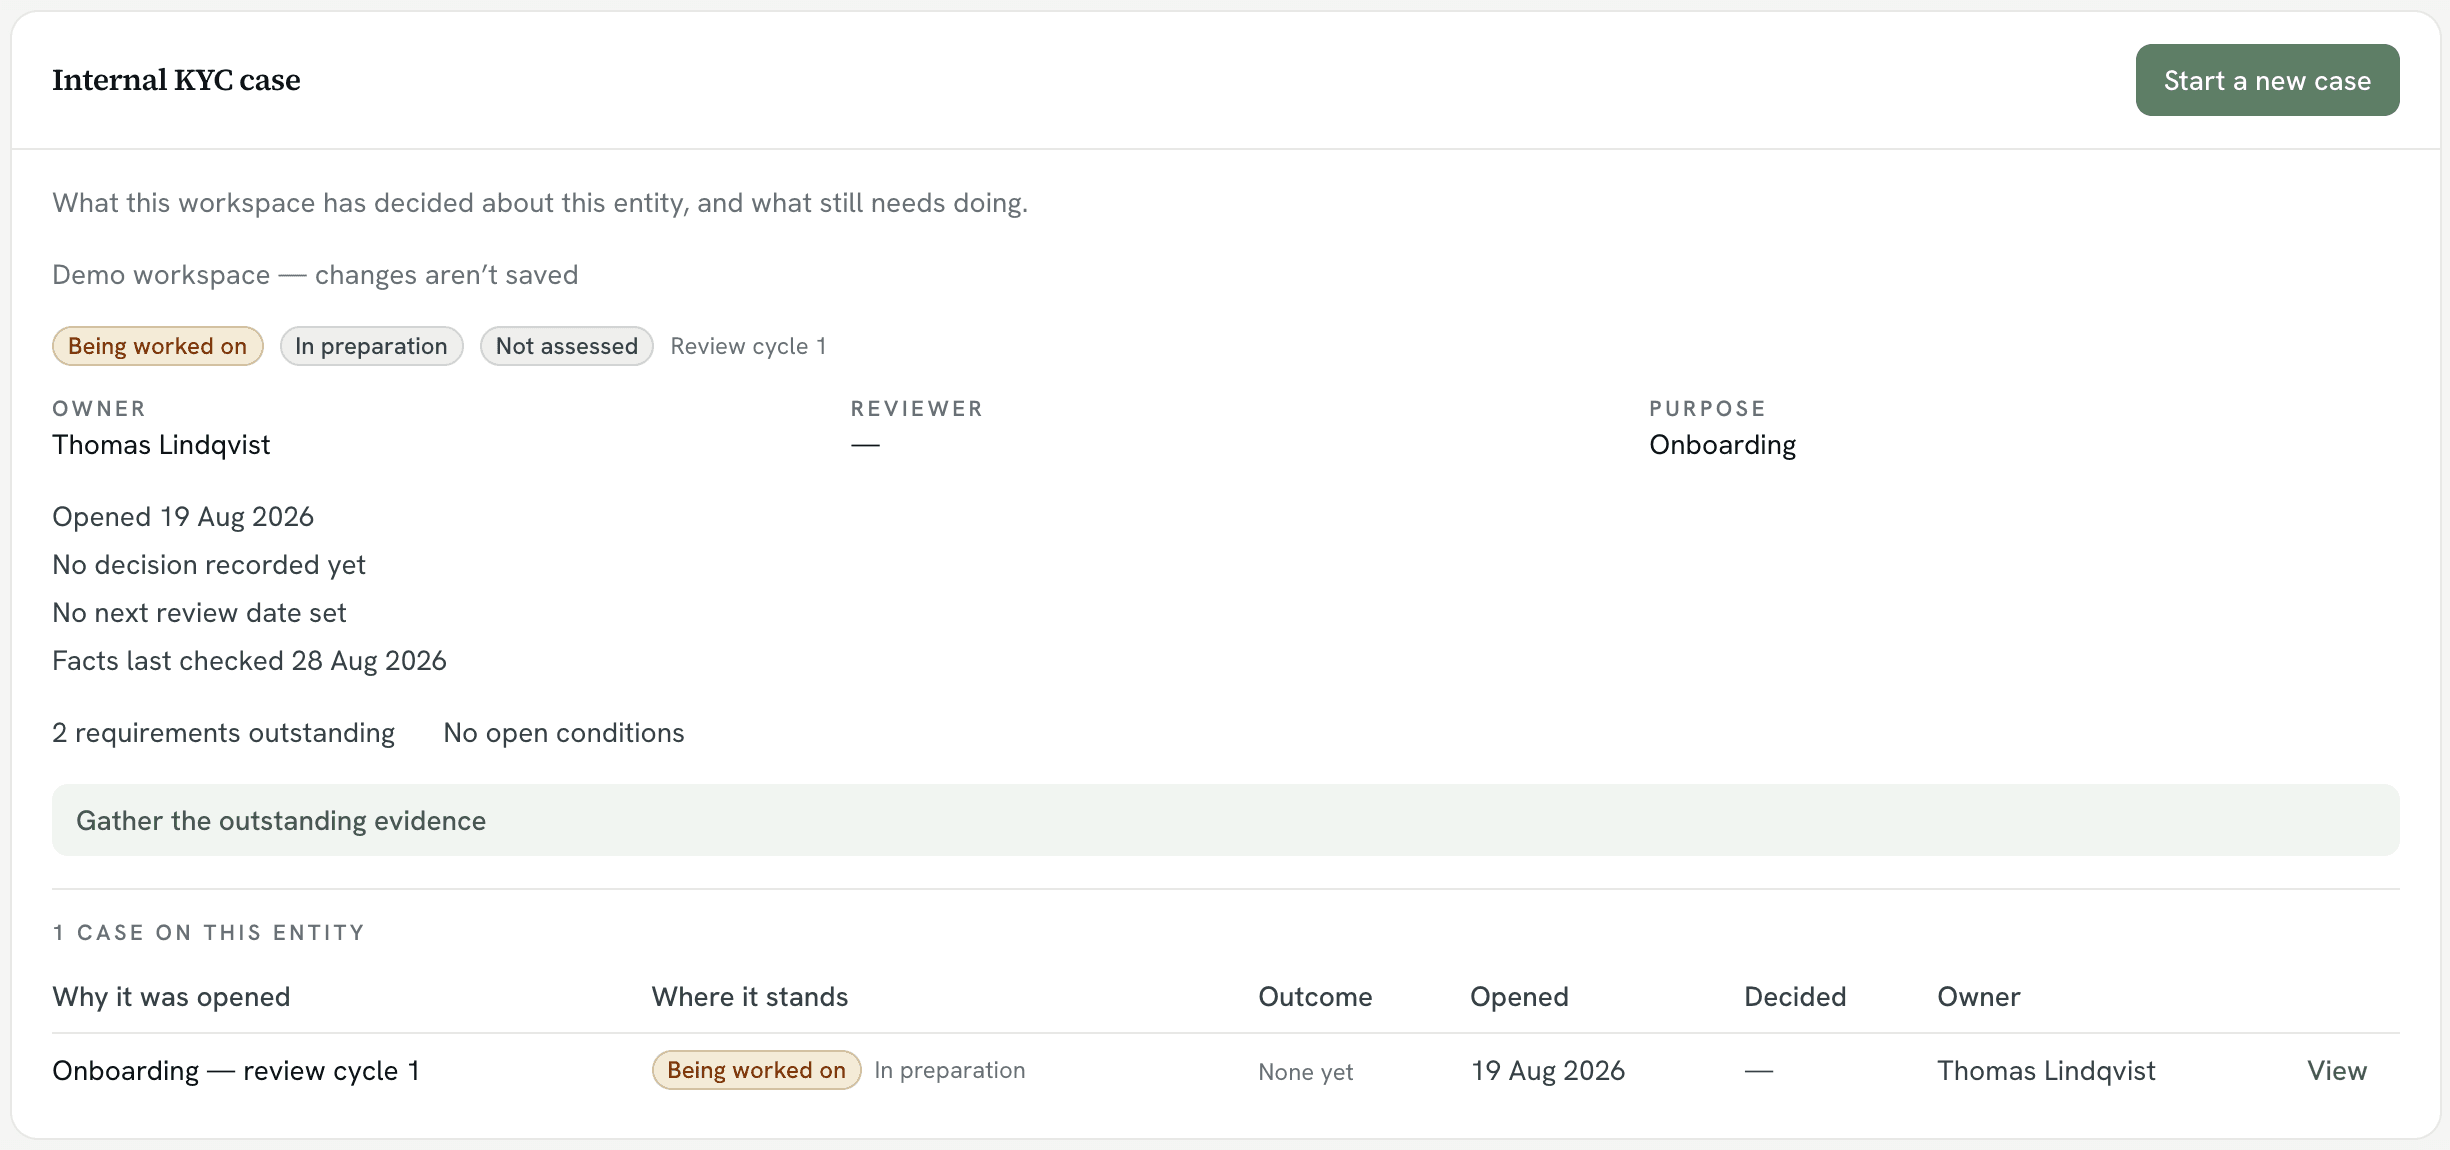Click 2 requirements outstanding
The image size is (2450, 1150).
point(223,733)
